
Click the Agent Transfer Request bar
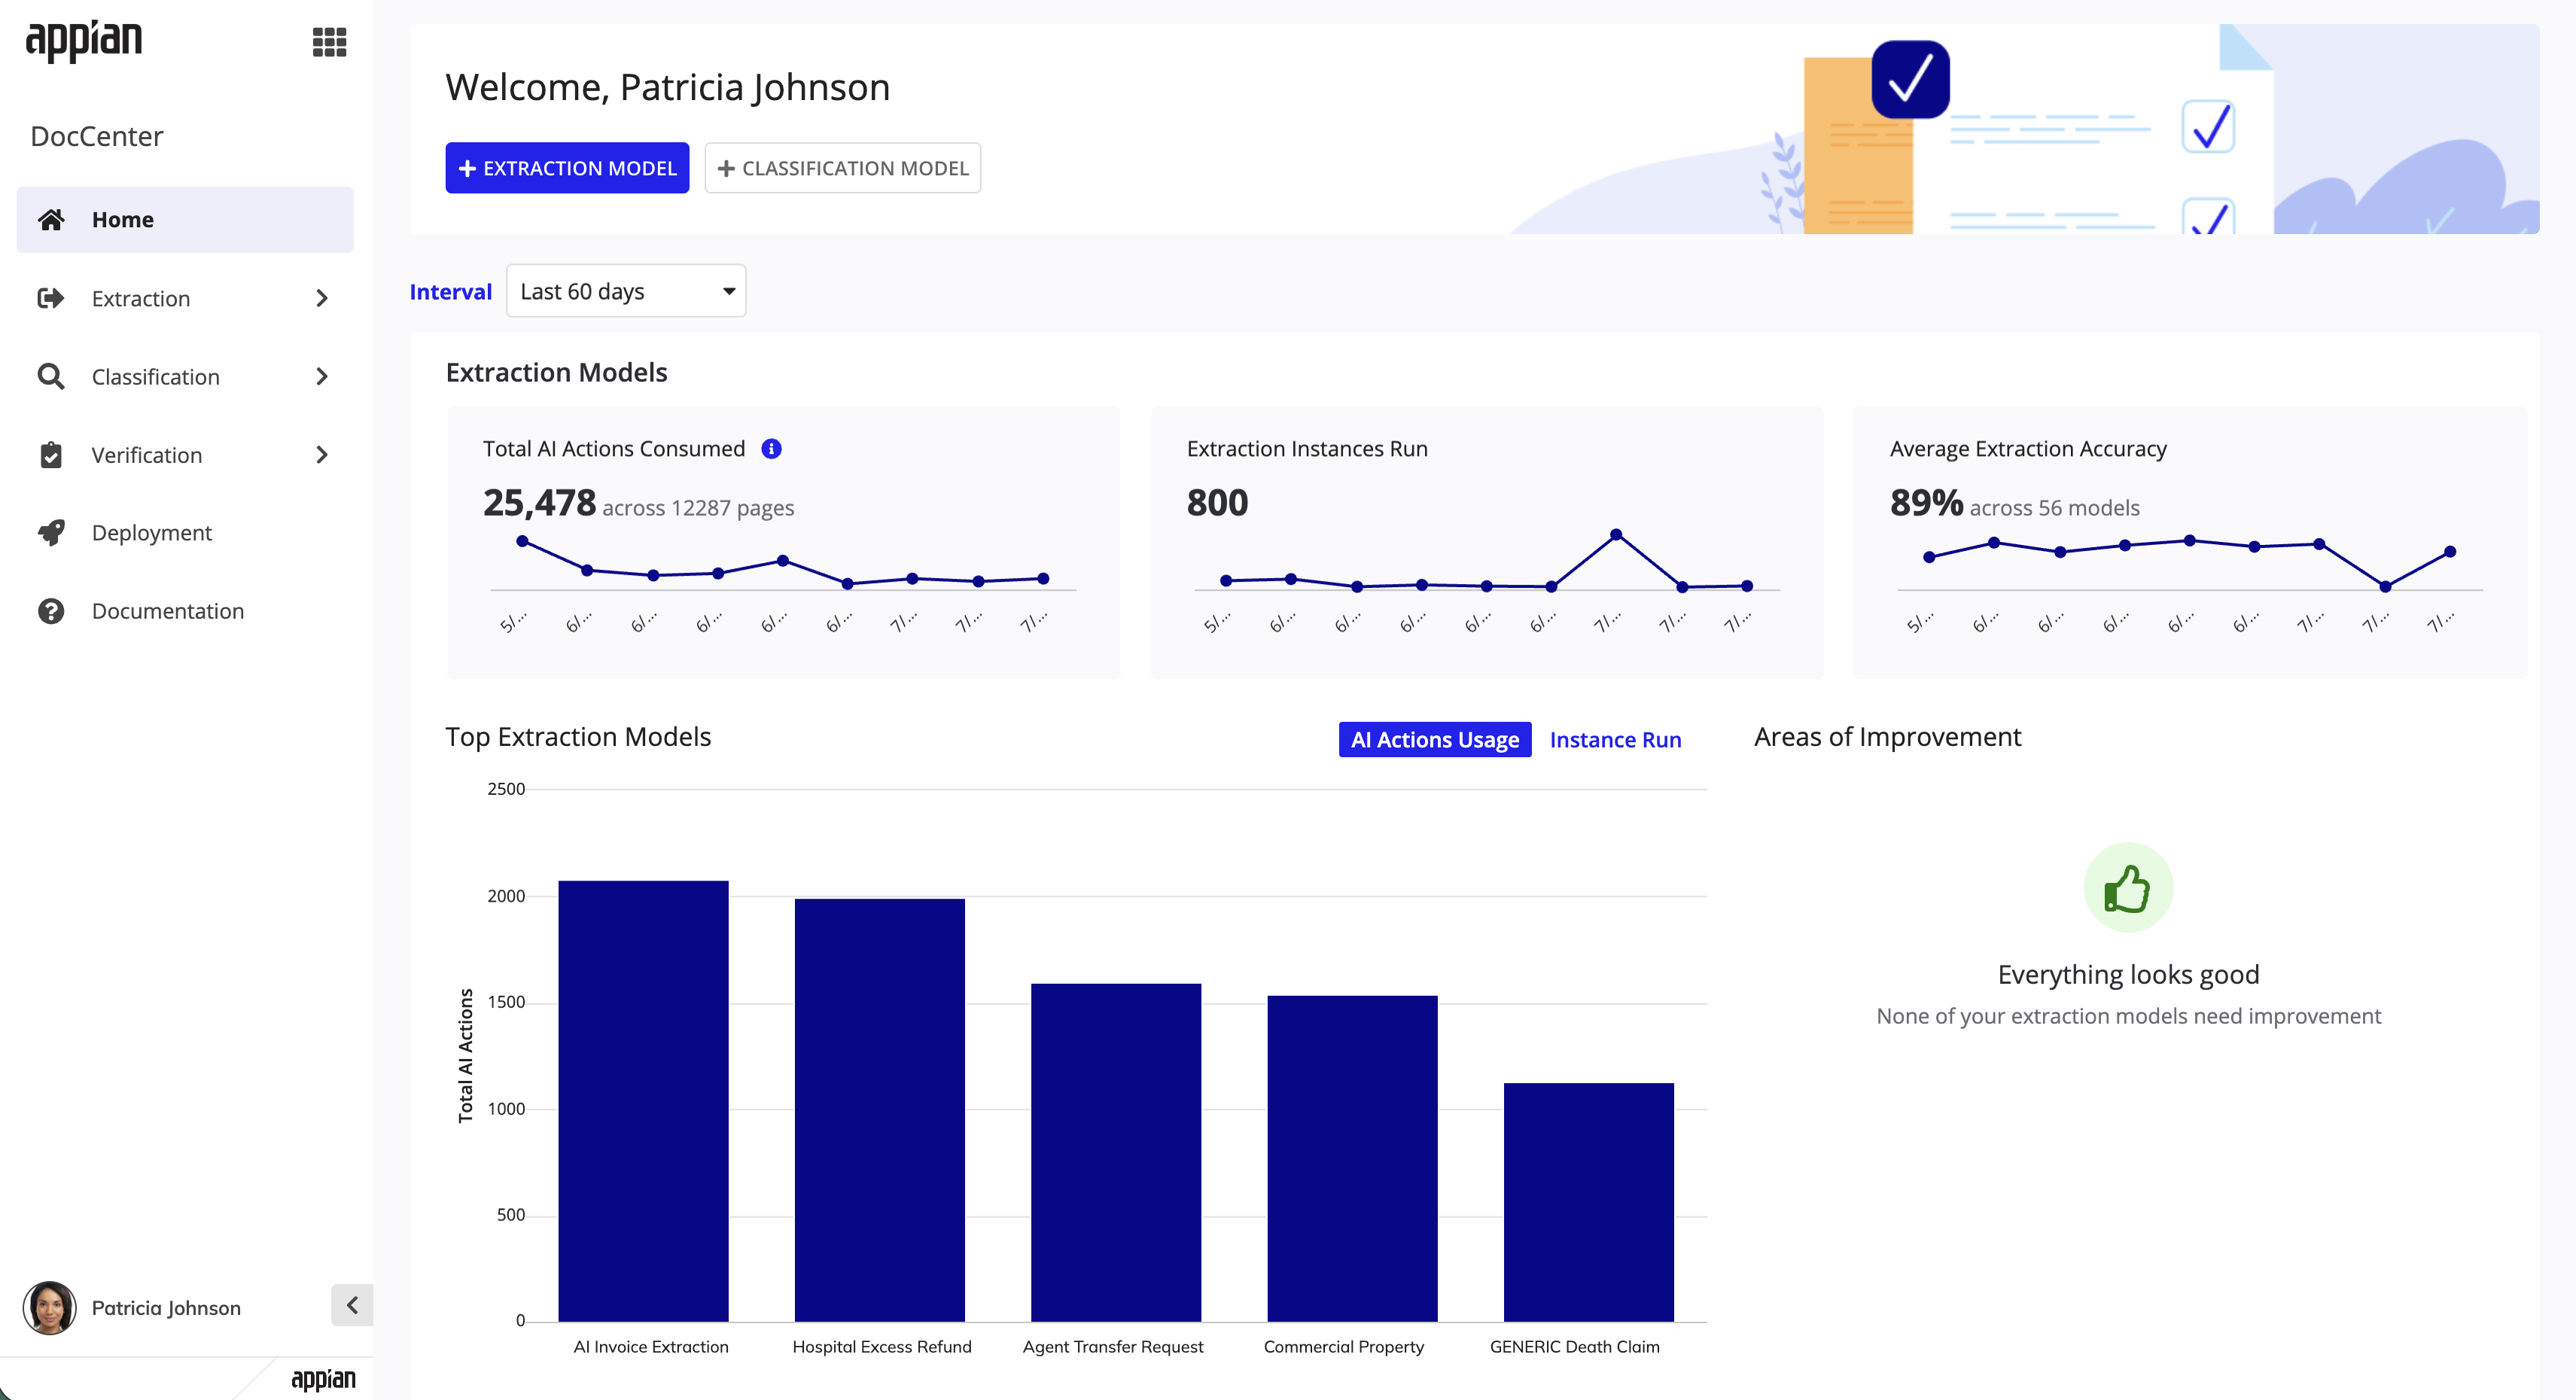tap(1115, 1152)
